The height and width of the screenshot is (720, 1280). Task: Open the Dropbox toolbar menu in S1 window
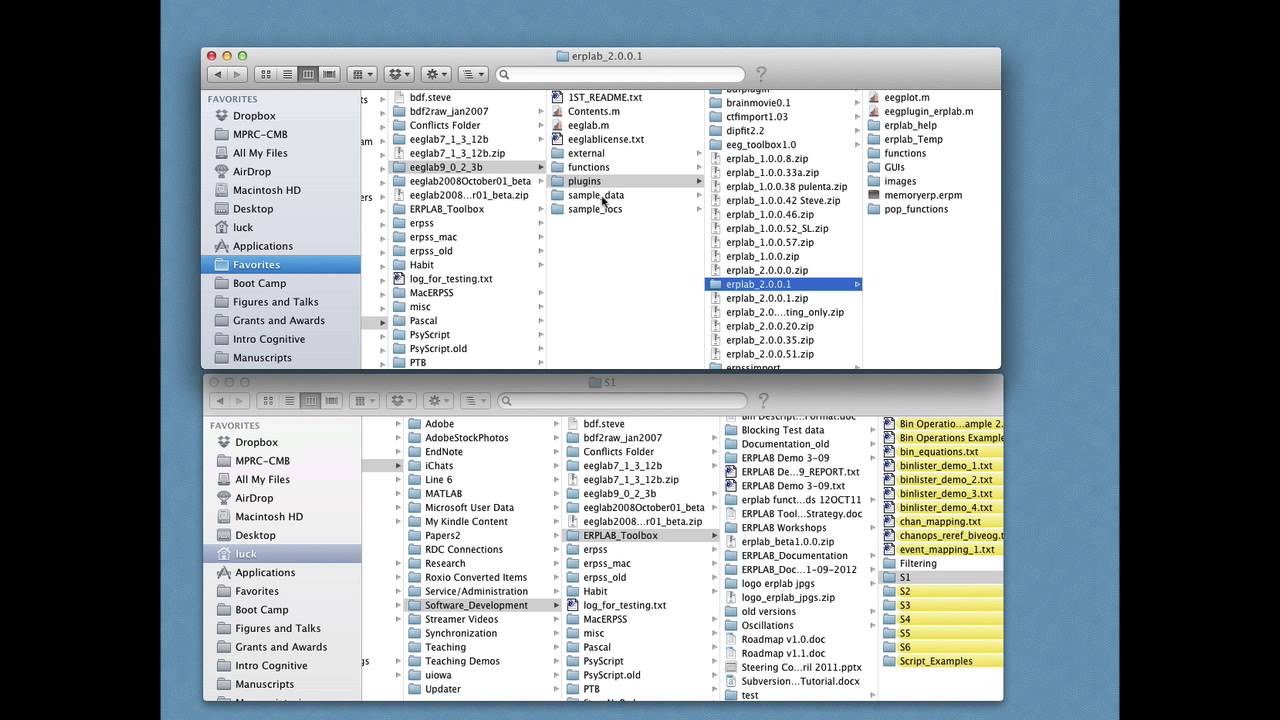[401, 400]
